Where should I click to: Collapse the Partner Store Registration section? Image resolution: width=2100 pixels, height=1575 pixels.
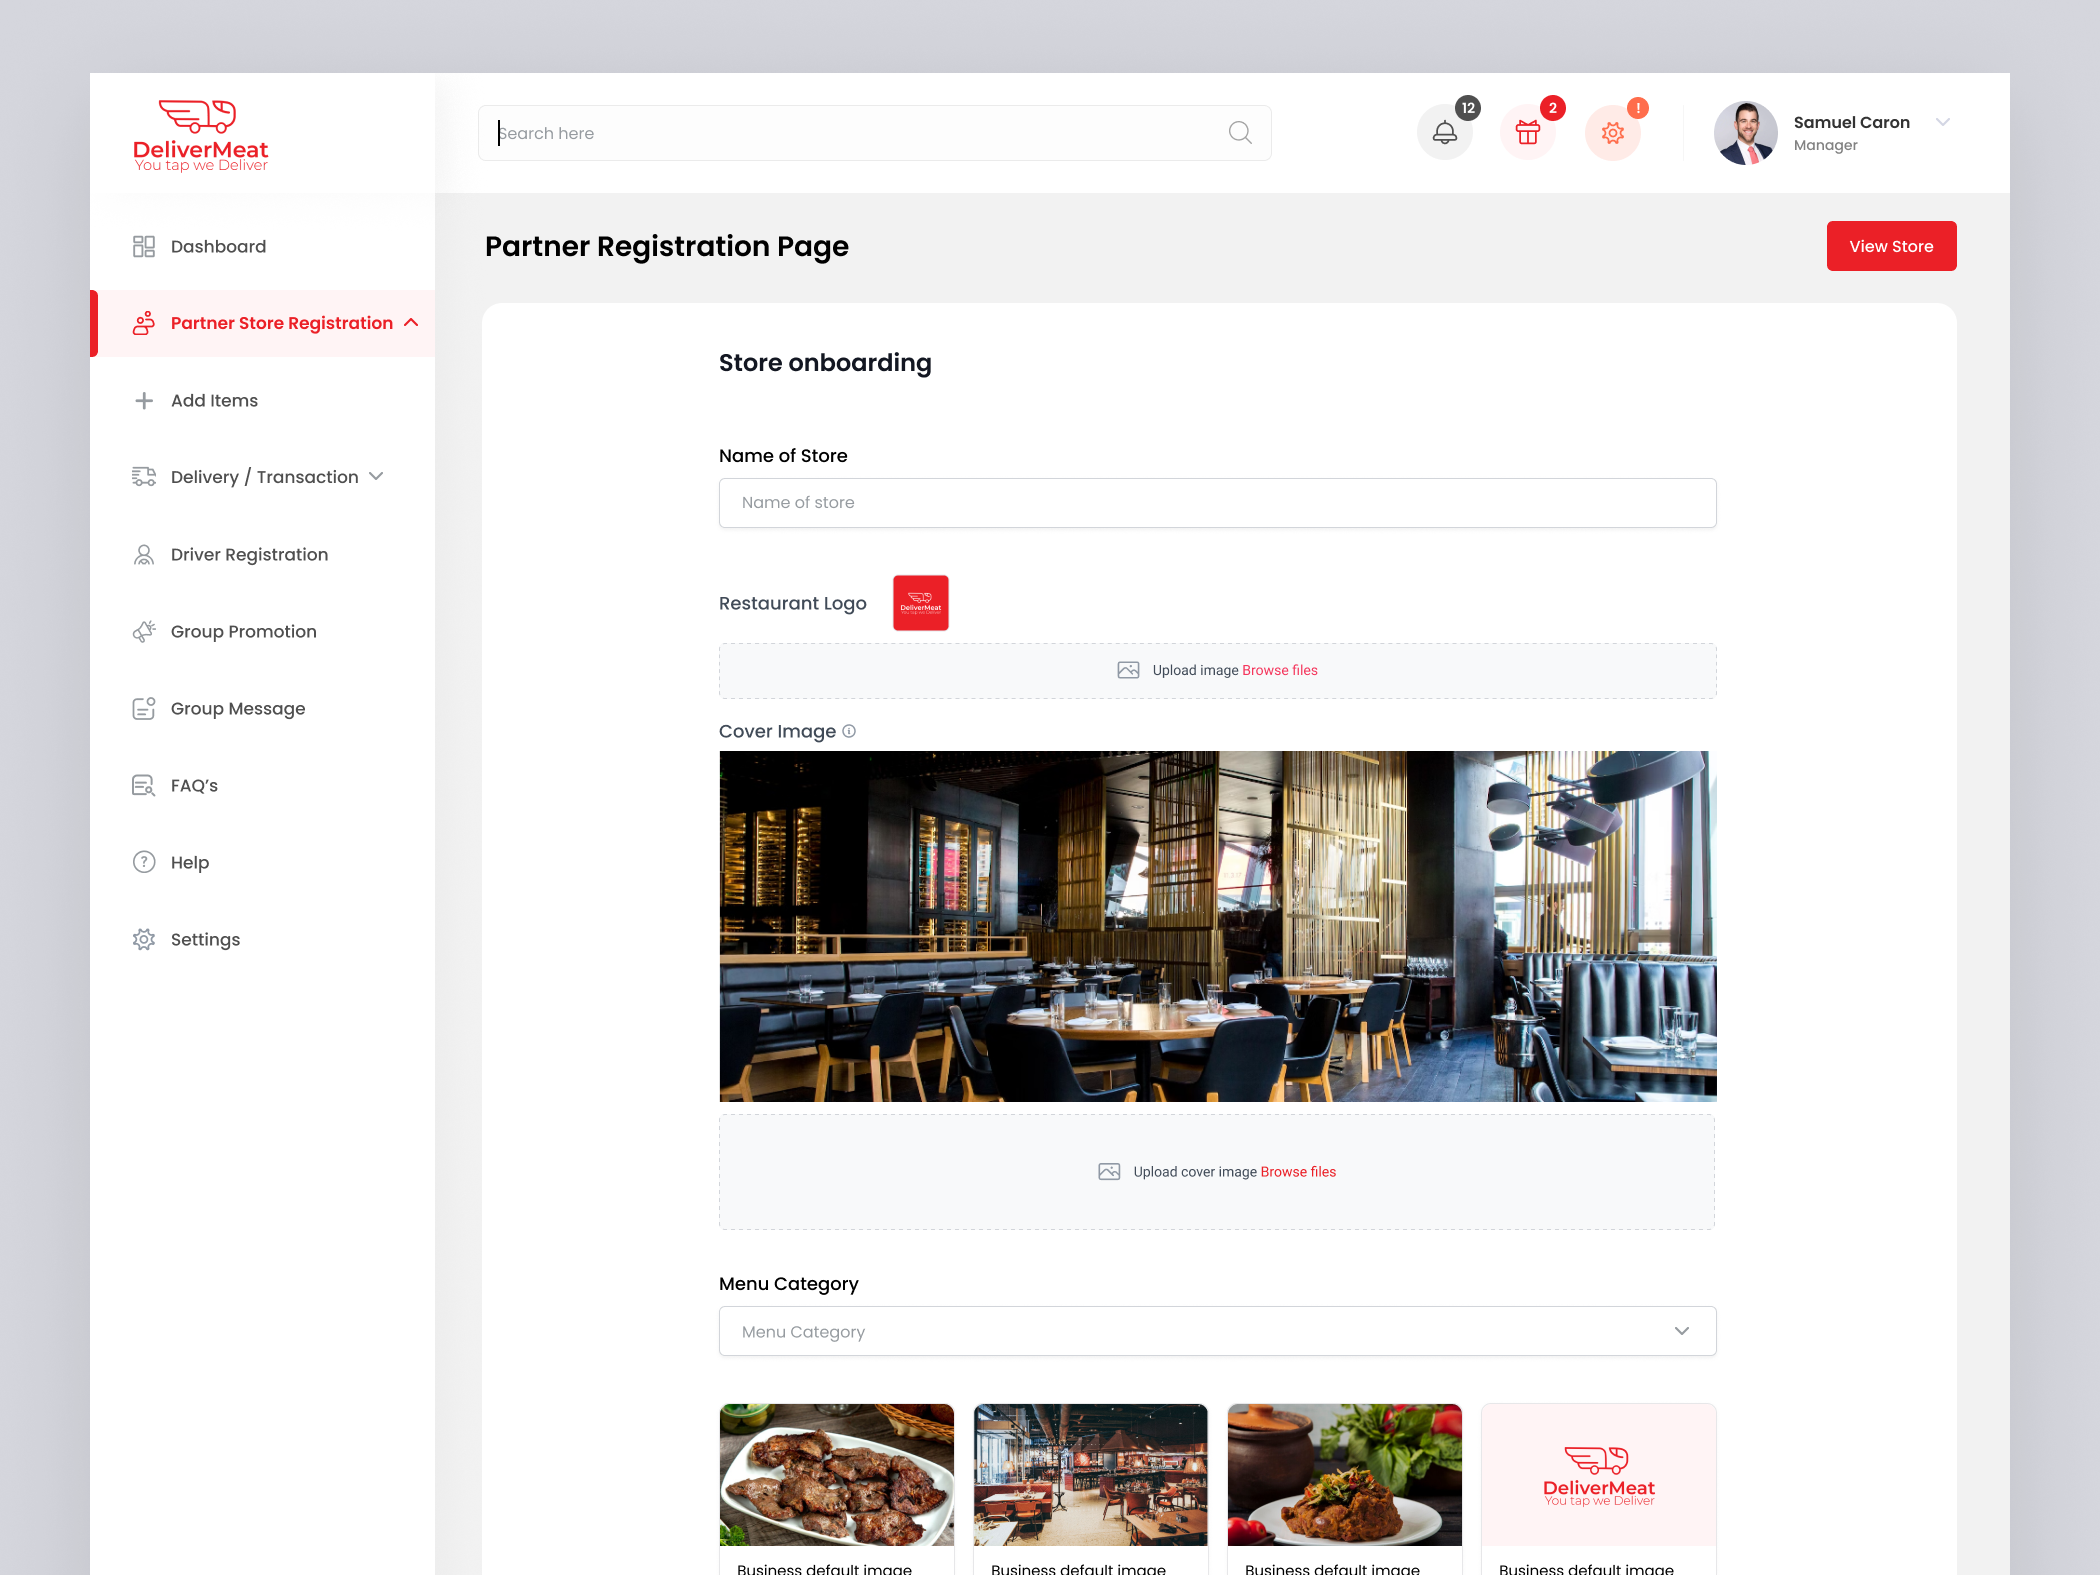point(411,323)
